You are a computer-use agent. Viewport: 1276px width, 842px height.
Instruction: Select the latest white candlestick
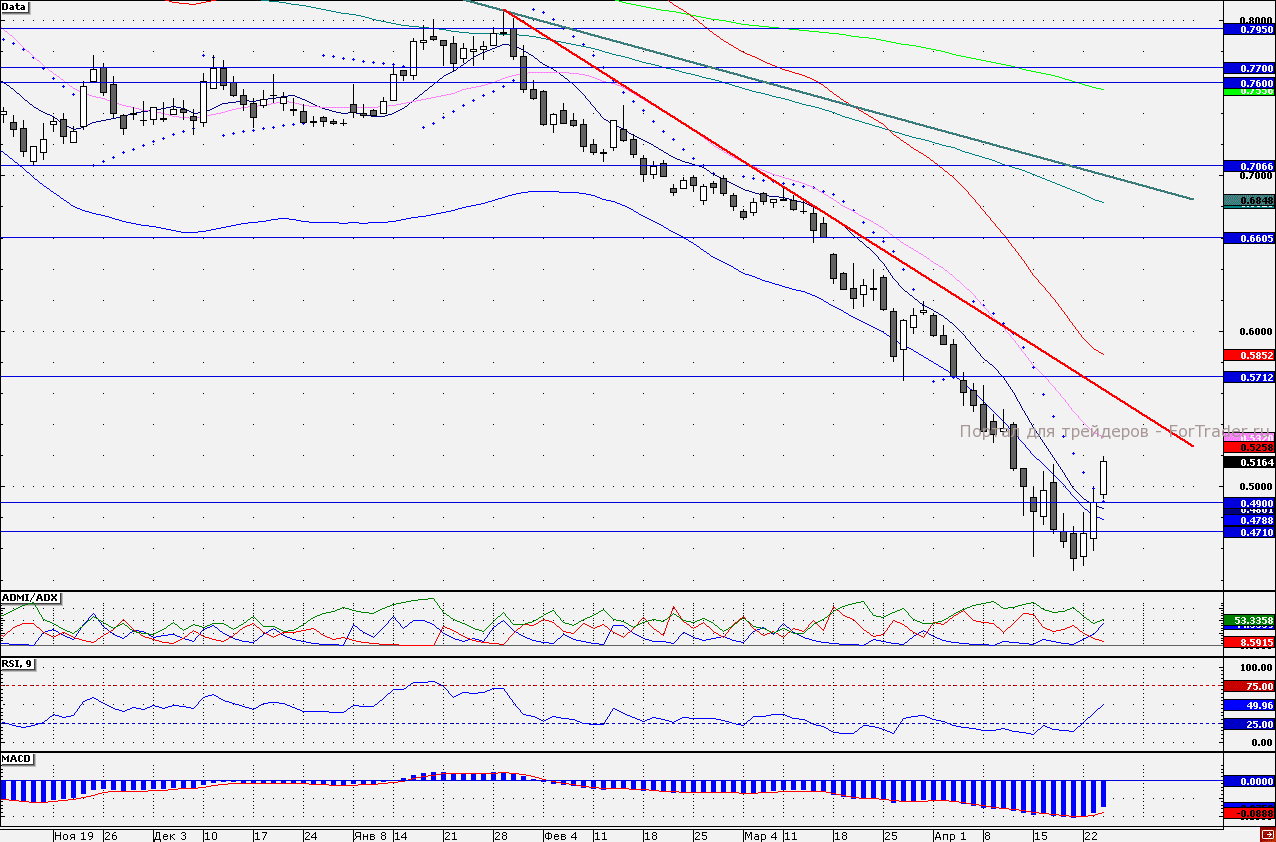point(1105,477)
